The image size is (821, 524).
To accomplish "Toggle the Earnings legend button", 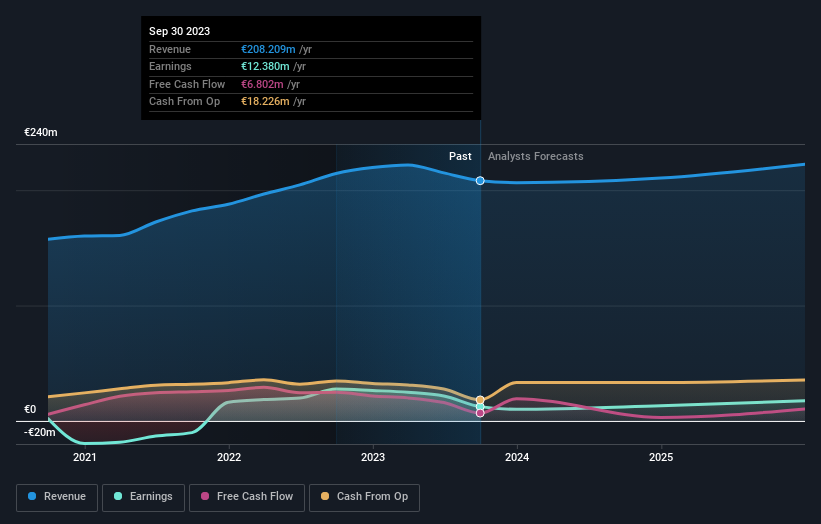I will [143, 497].
